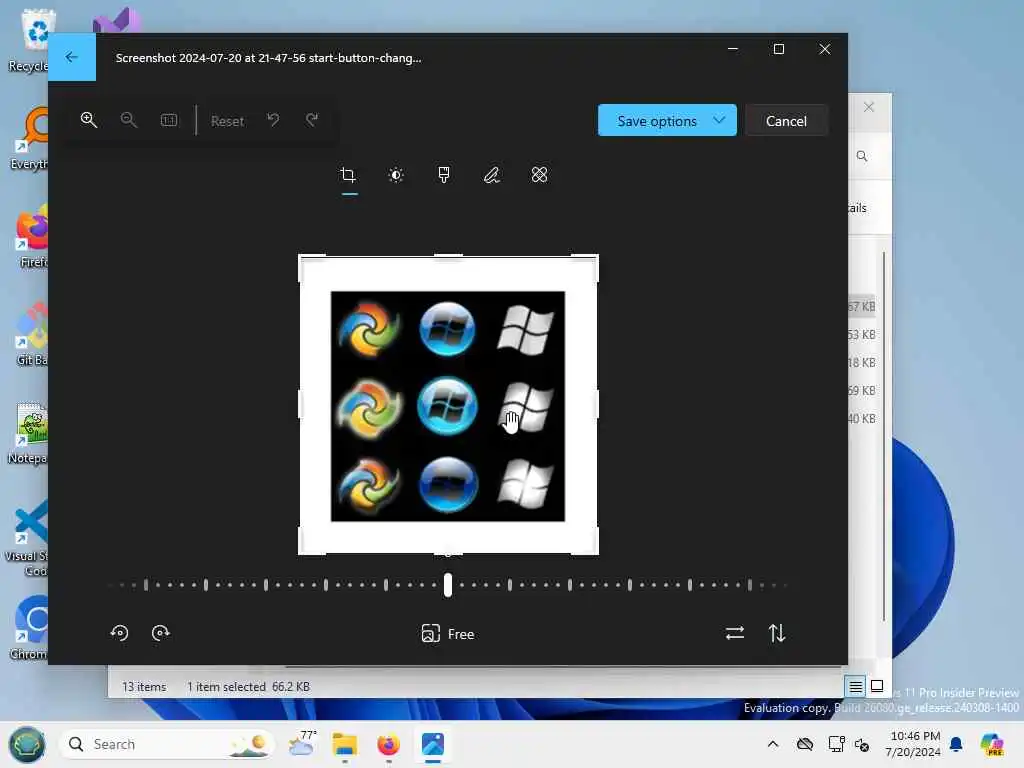Open Firefox from the taskbar

pos(389,744)
